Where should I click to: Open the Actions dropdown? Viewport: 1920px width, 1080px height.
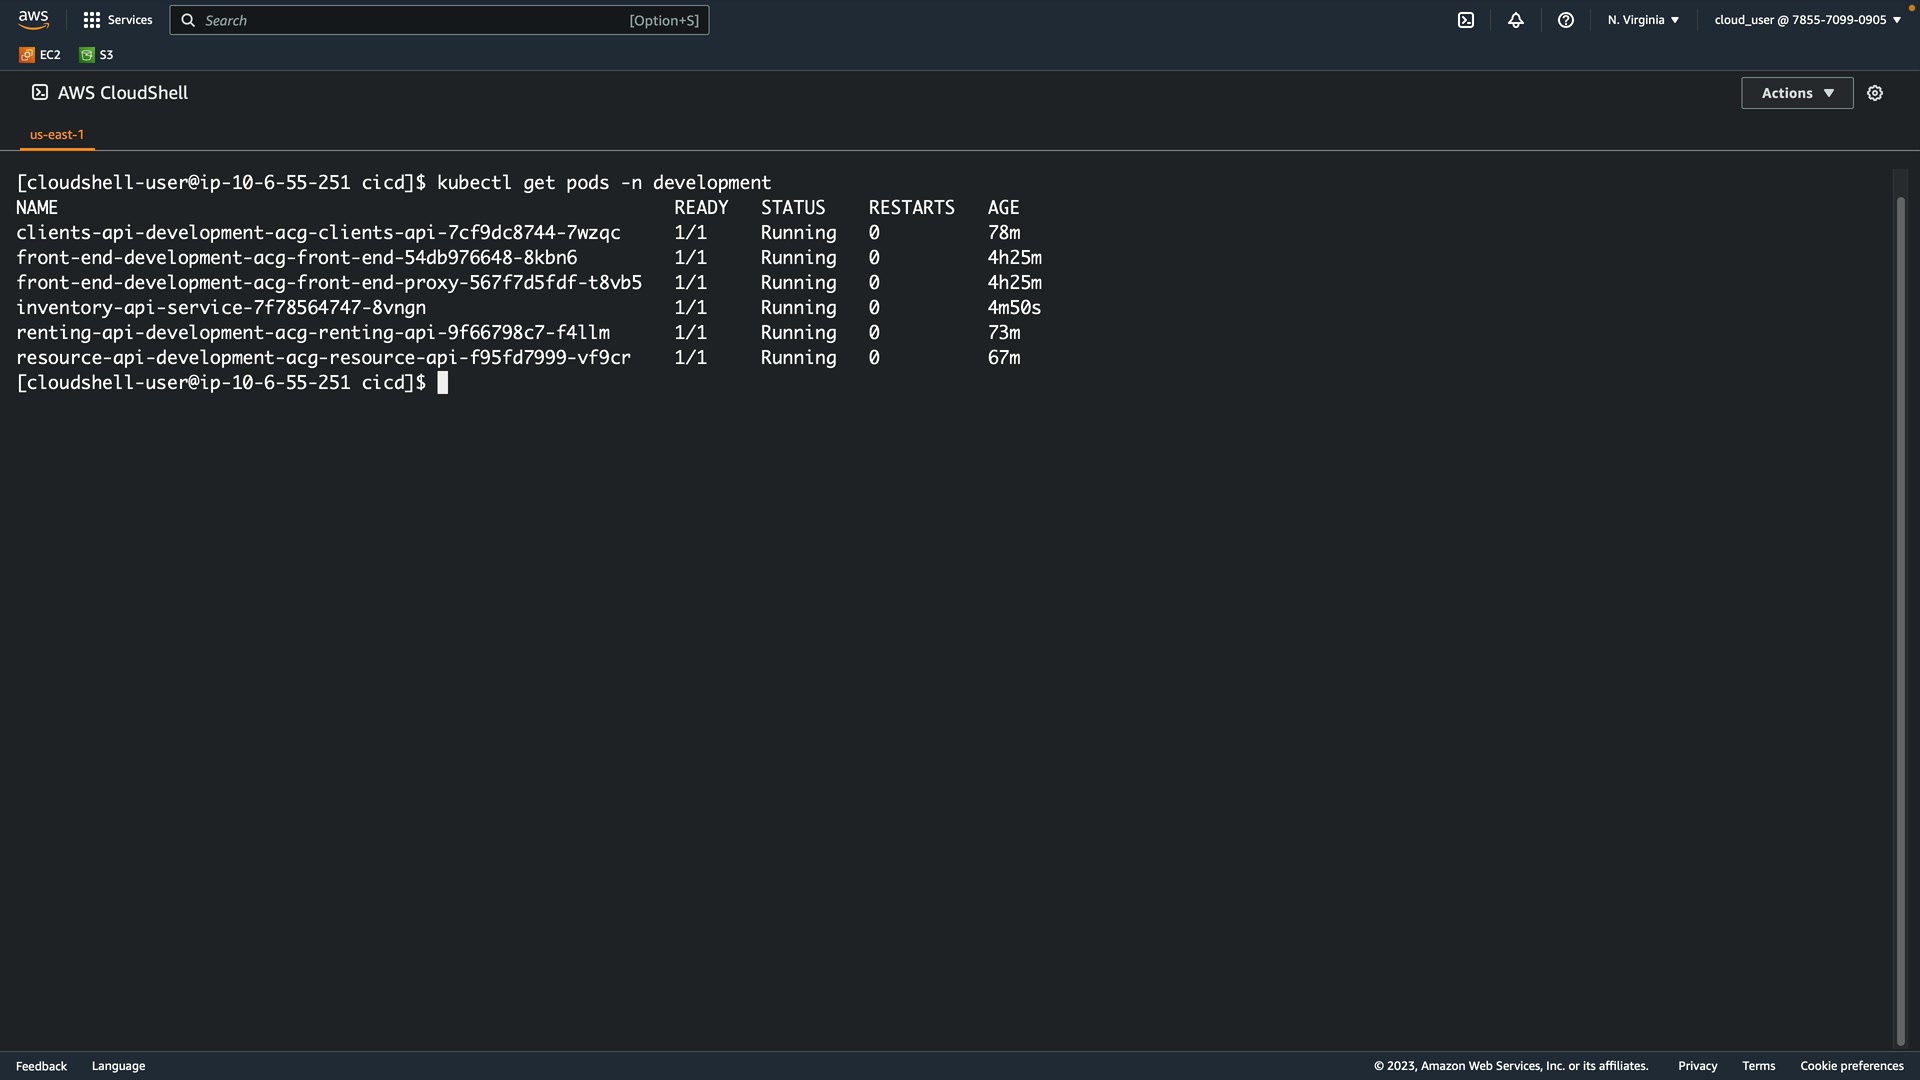1797,93
